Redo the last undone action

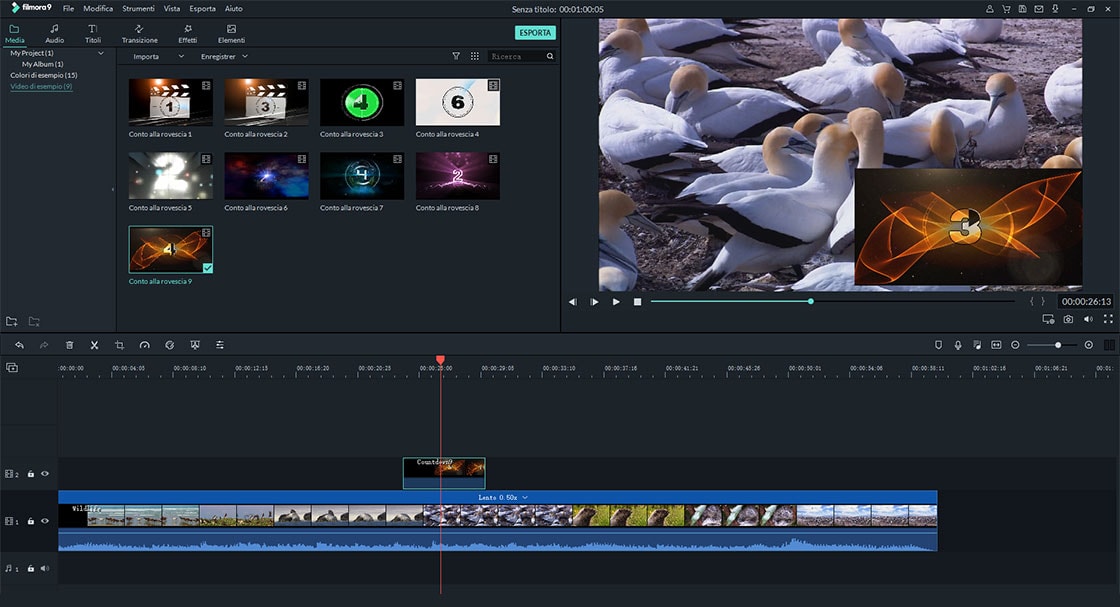44,345
